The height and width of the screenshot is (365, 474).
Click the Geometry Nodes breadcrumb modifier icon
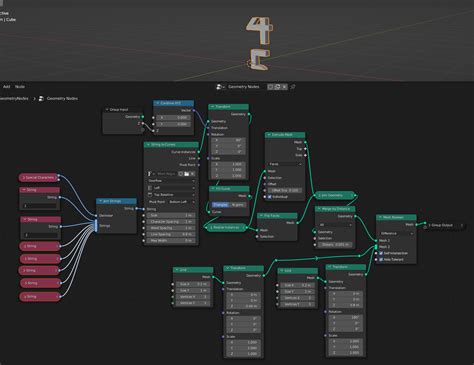pos(41,99)
